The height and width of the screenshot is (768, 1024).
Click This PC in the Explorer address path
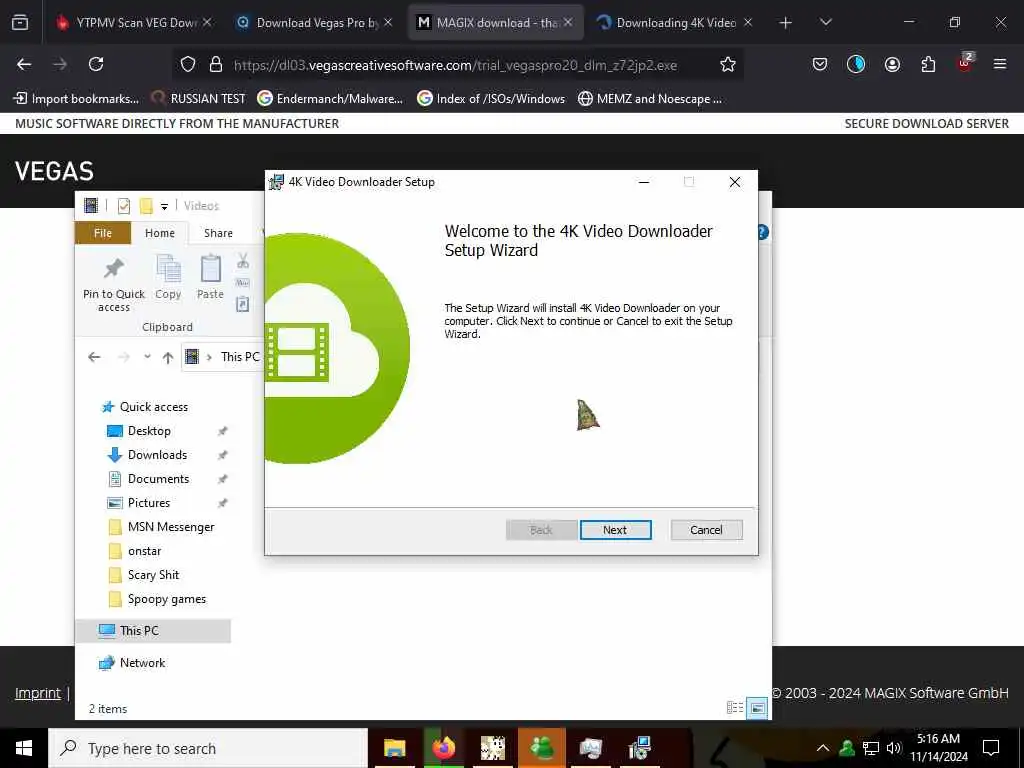240,357
